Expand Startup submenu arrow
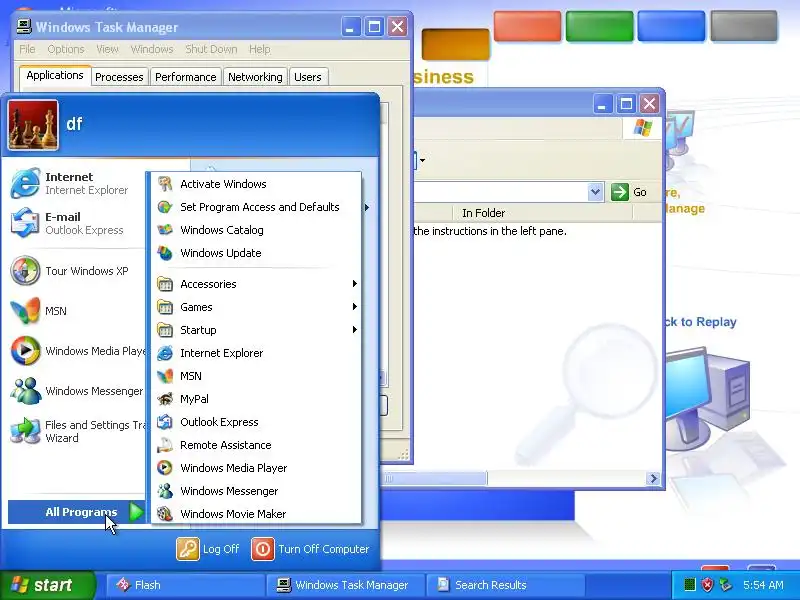Viewport: 800px width, 600px height. [354, 330]
